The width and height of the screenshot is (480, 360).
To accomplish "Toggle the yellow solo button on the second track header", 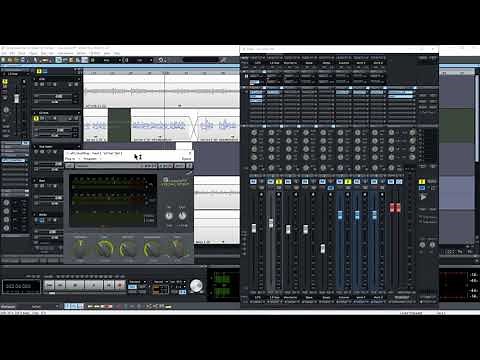I will click(36, 119).
